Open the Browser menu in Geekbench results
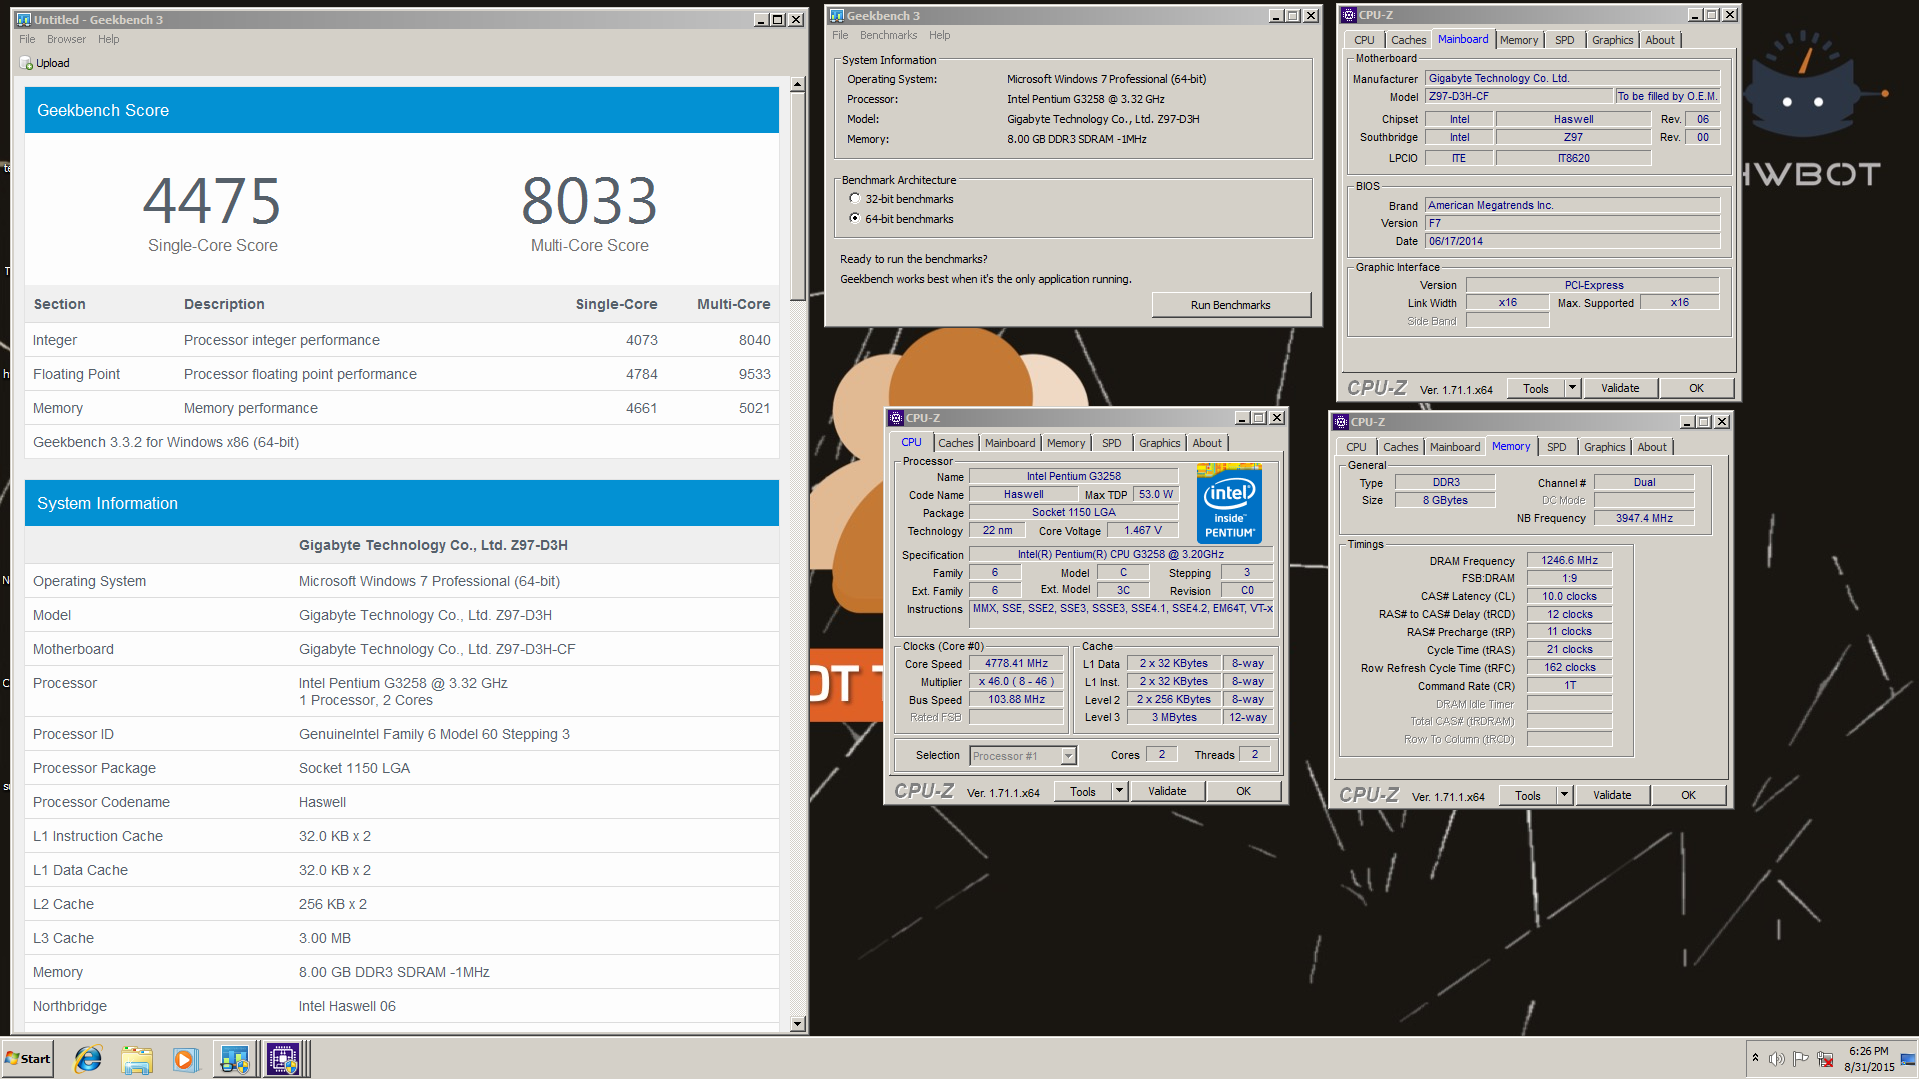This screenshot has height=1079, width=1919. [x=66, y=39]
